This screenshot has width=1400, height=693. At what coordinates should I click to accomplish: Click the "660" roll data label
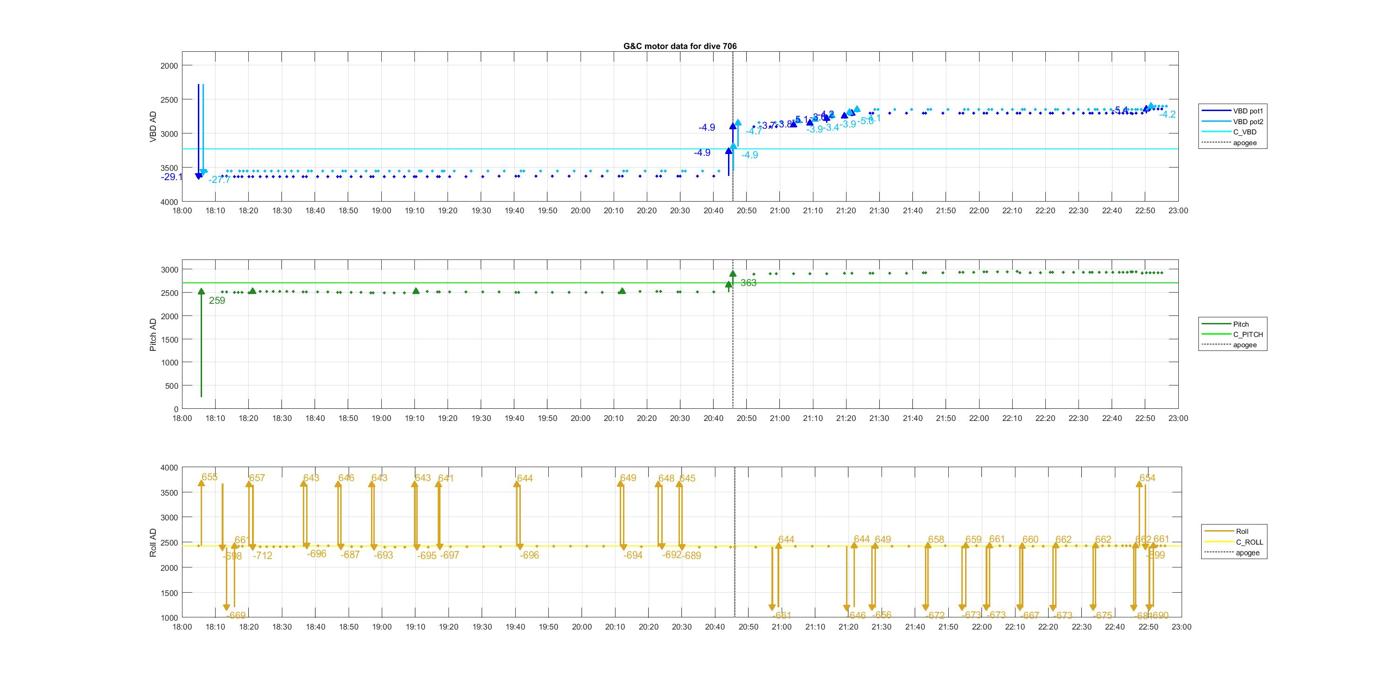click(1031, 540)
